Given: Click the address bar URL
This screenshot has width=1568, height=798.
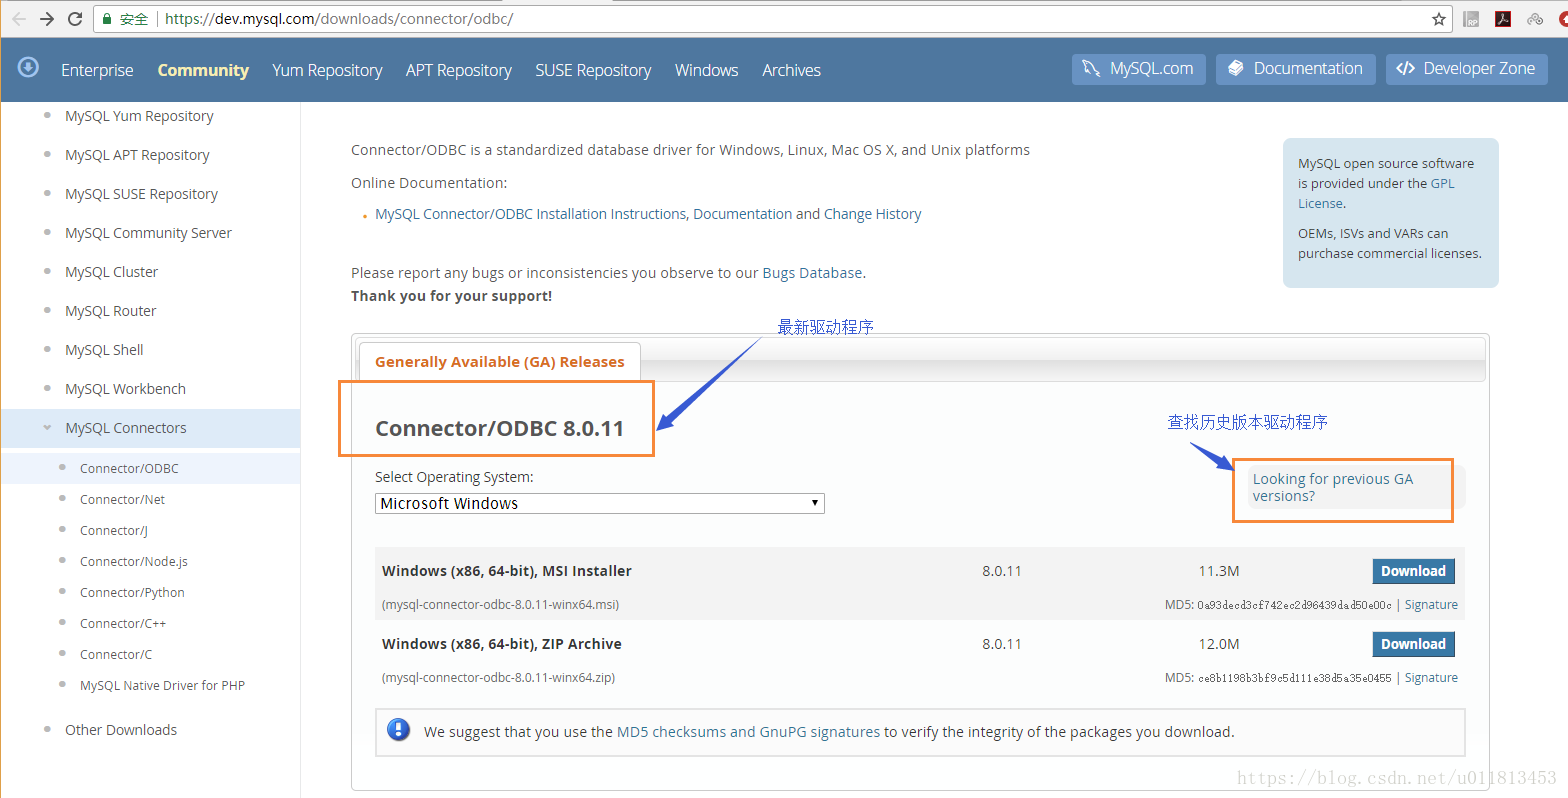Looking at the screenshot, I should [x=339, y=19].
